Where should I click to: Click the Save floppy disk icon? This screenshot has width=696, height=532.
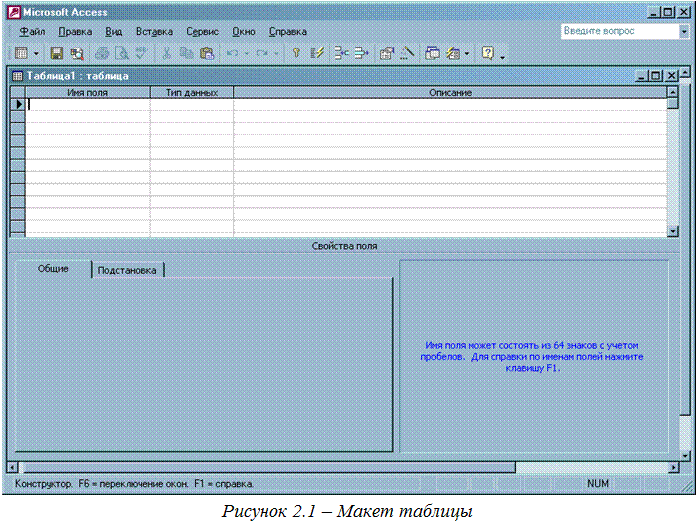click(56, 54)
